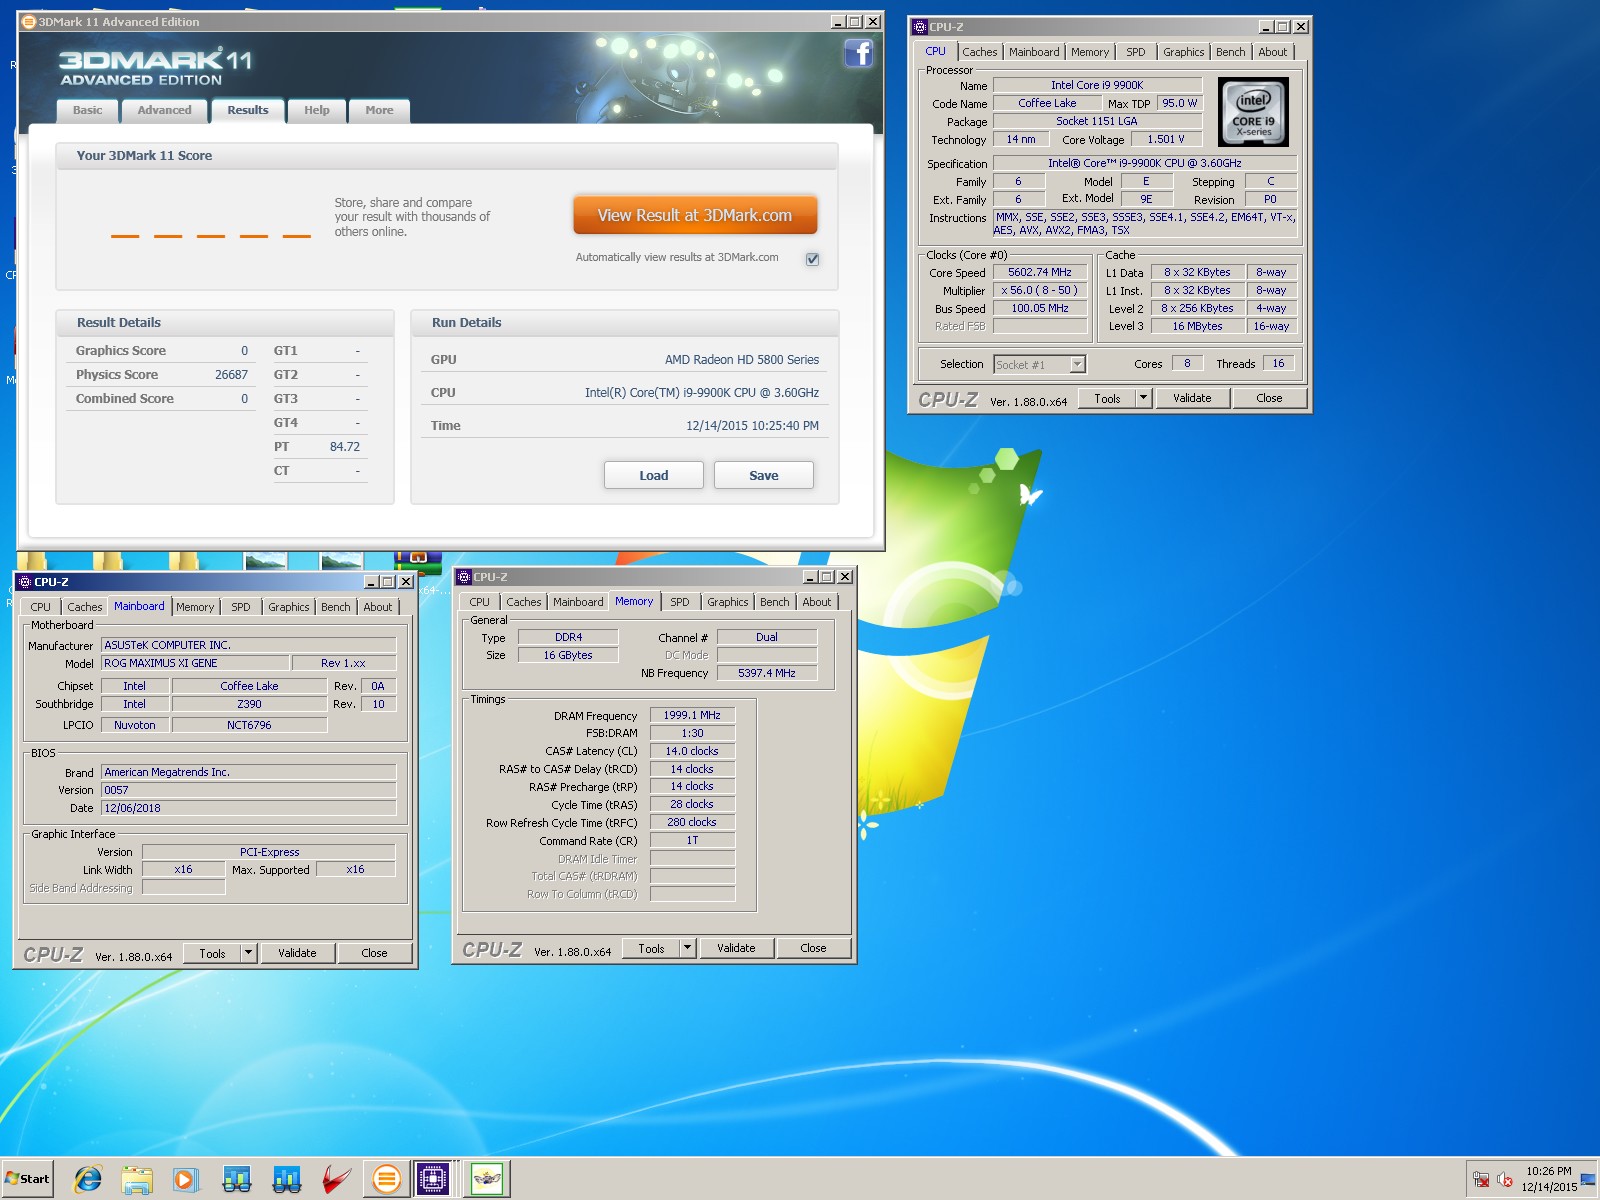The image size is (1600, 1200).
Task: Launch Internet Explorer from the taskbar
Action: (x=88, y=1179)
